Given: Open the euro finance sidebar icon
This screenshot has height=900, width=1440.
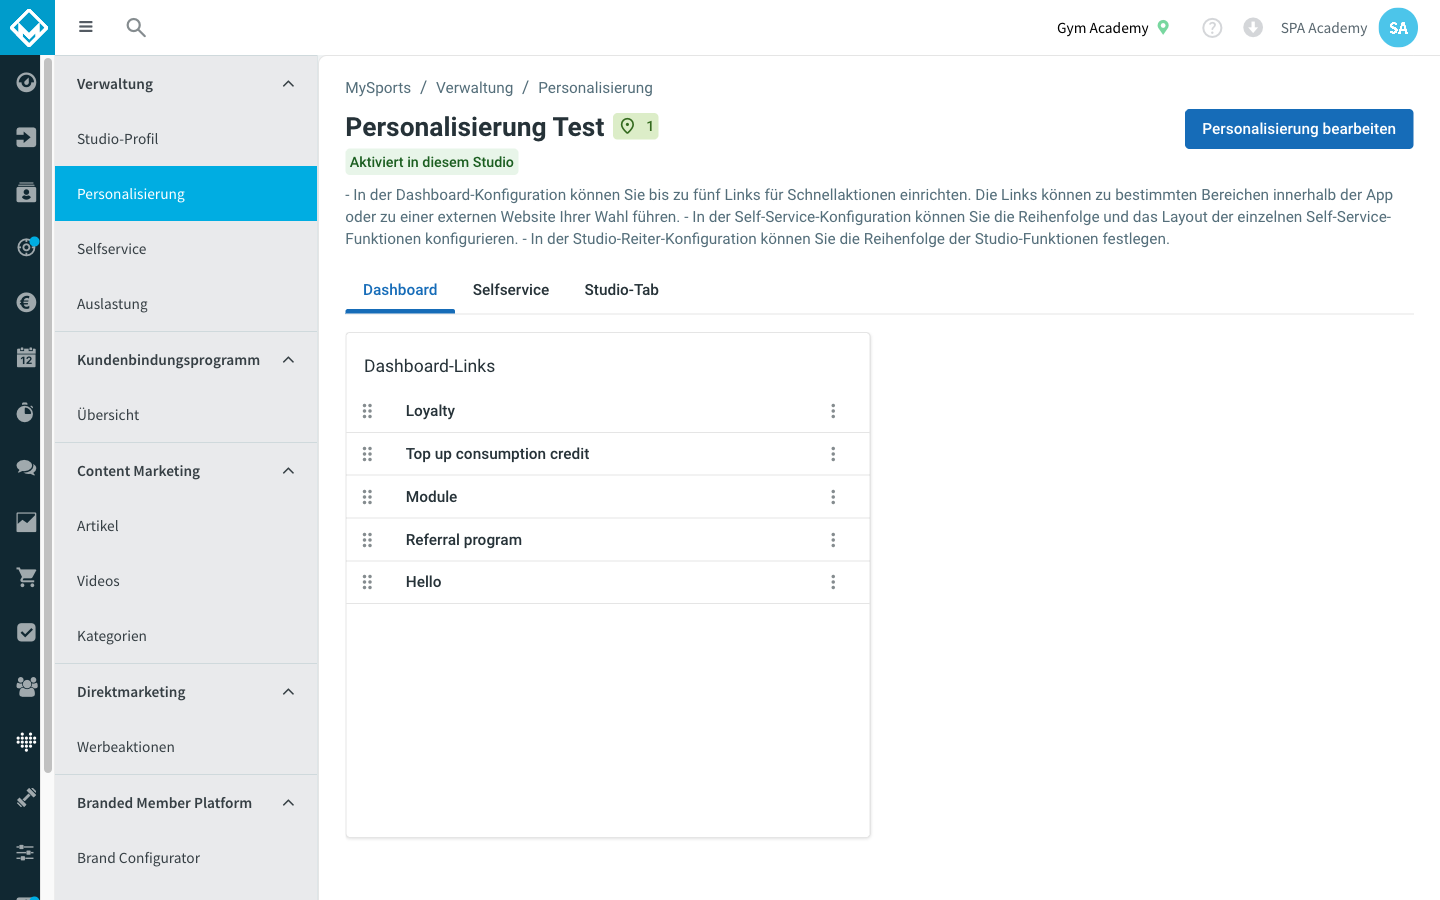Looking at the screenshot, I should pyautogui.click(x=26, y=302).
